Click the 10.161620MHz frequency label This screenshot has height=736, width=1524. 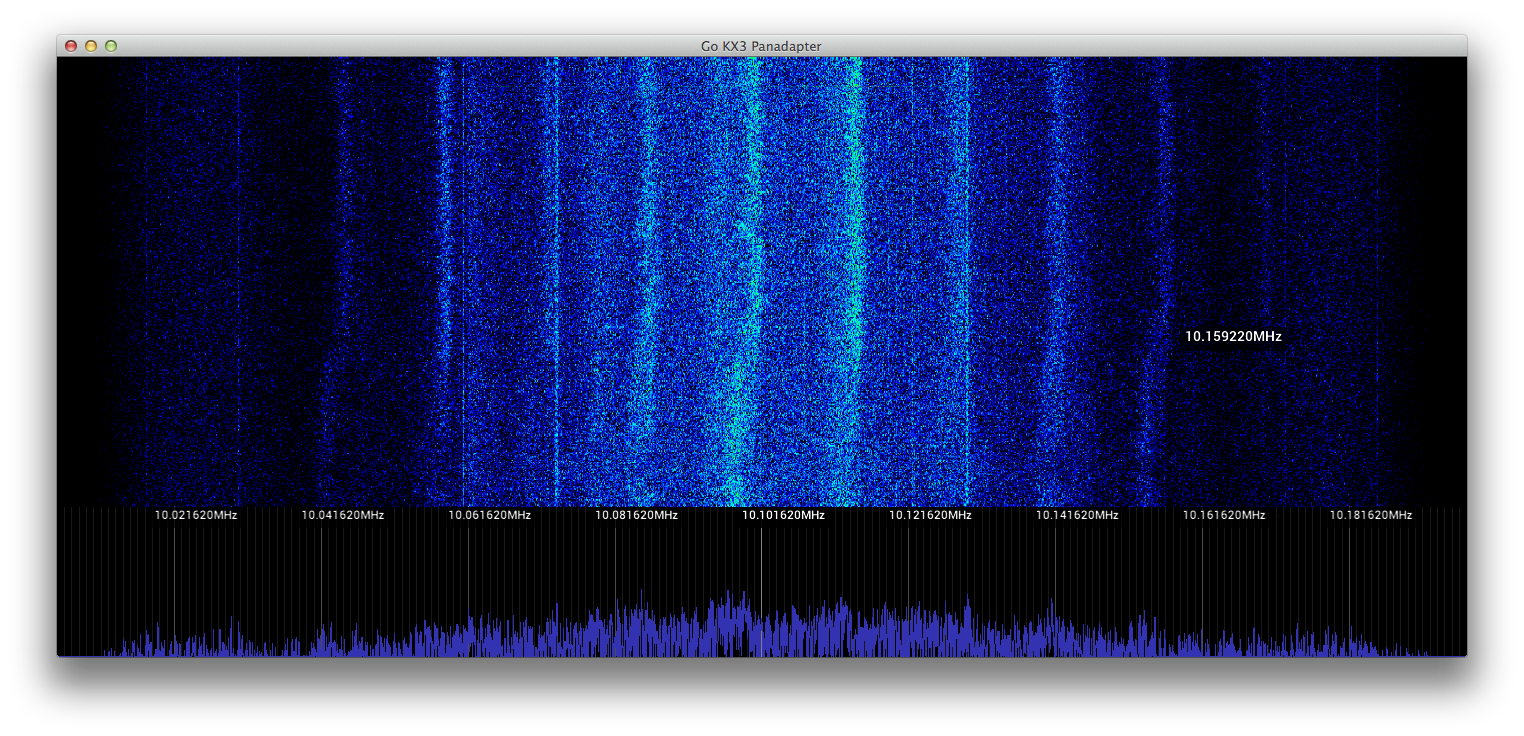pos(1224,515)
